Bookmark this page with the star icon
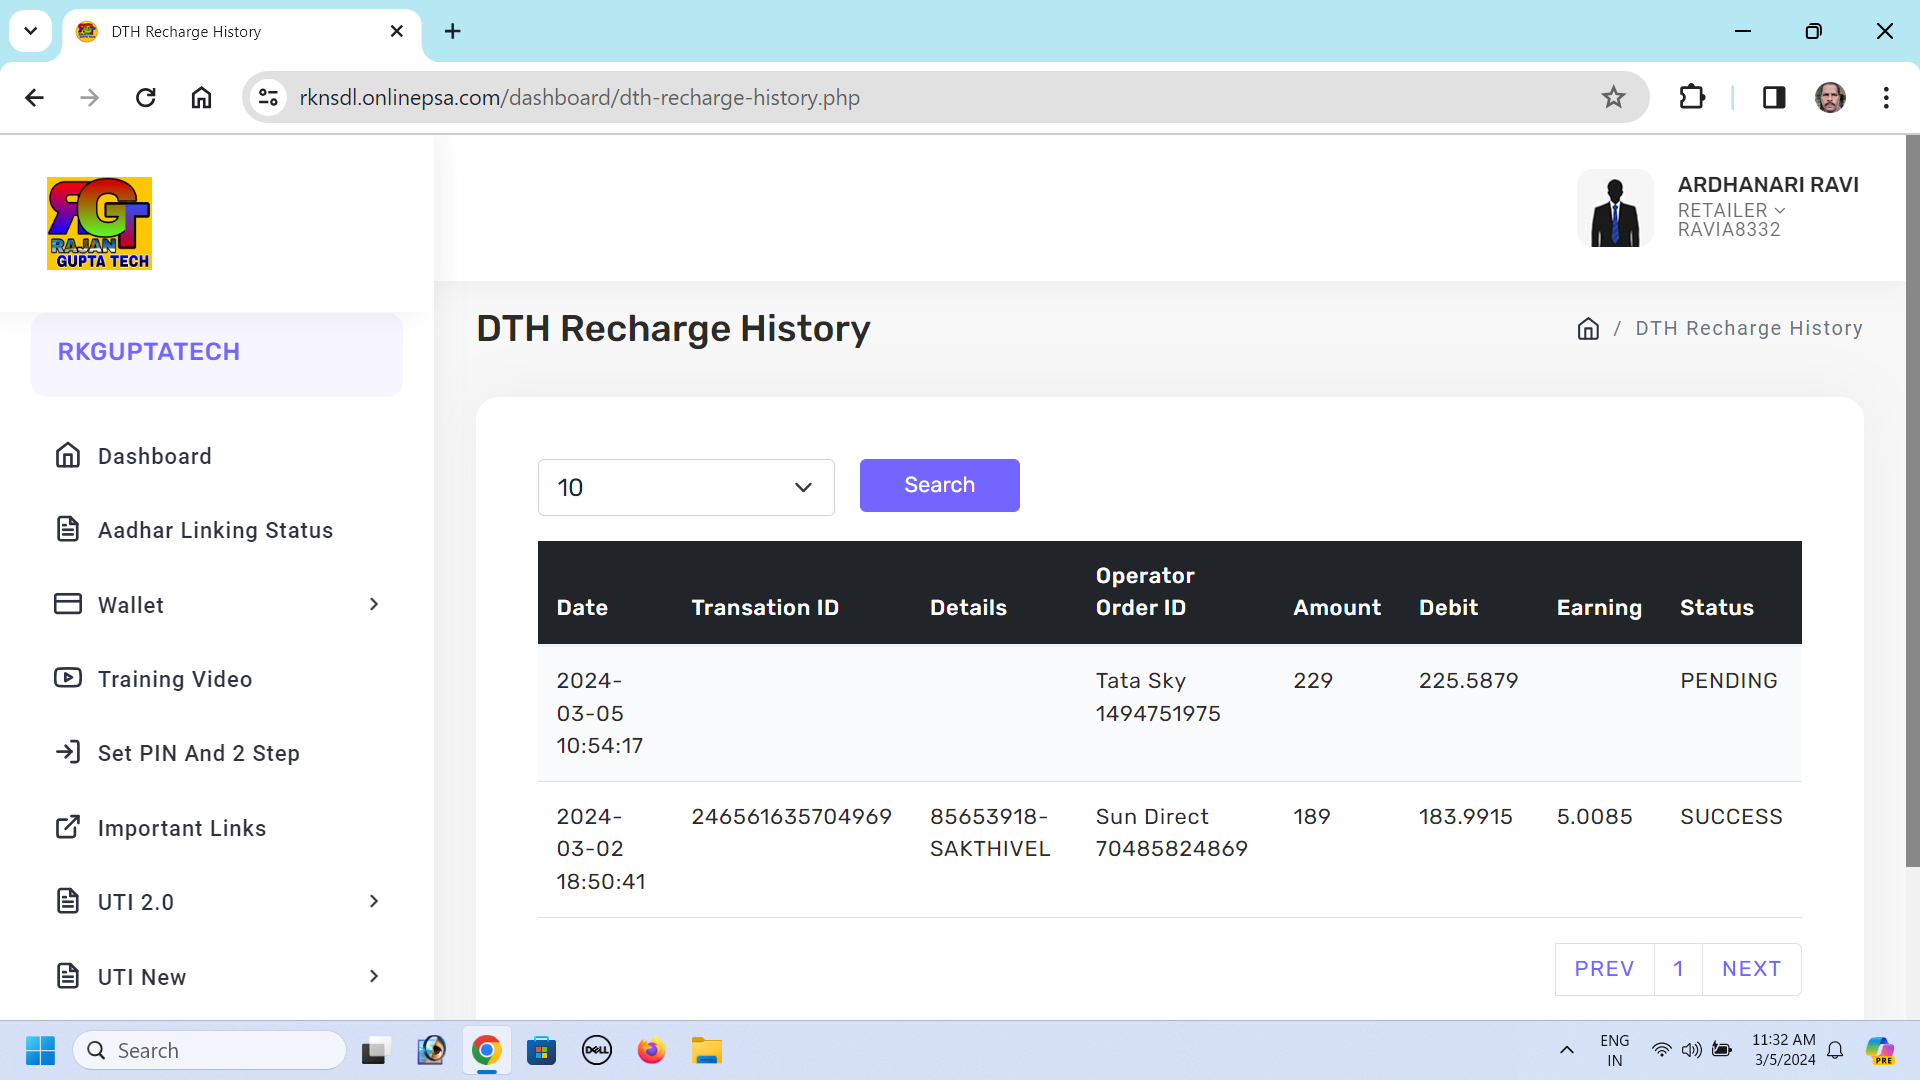The width and height of the screenshot is (1920, 1080). [1613, 97]
